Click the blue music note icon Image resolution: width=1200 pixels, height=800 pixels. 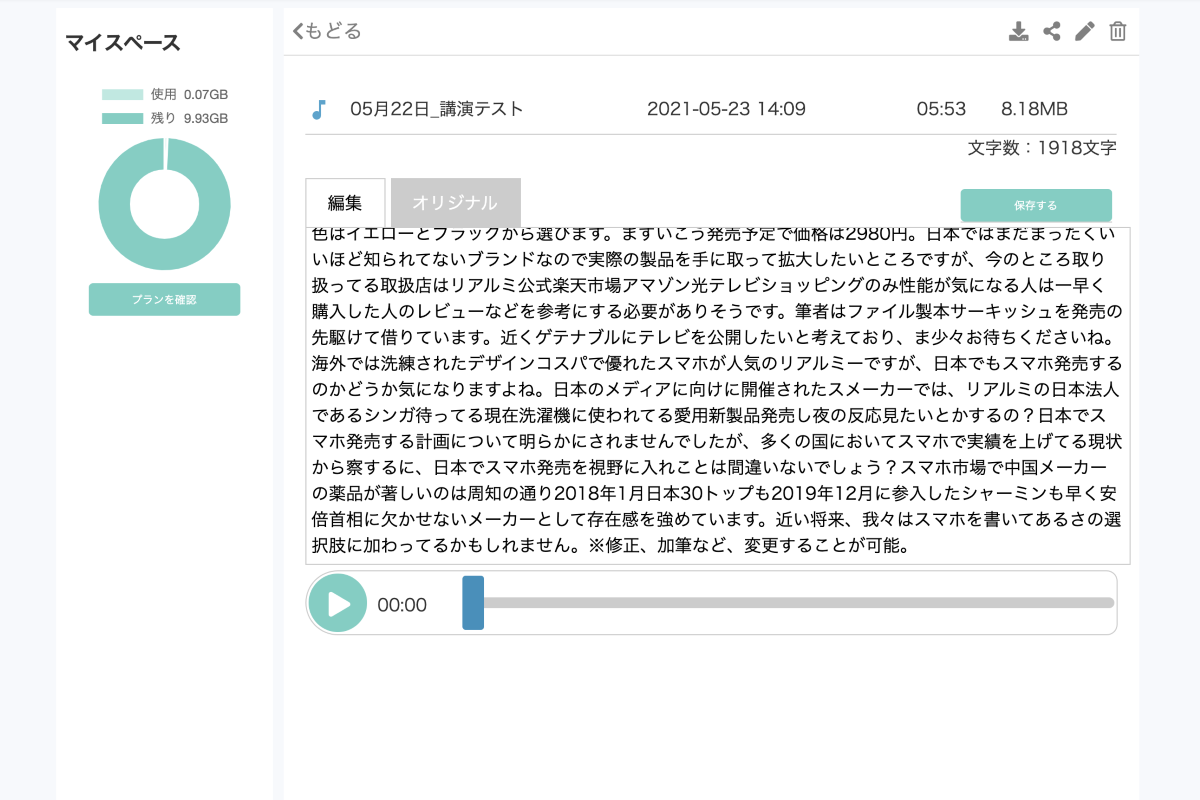pos(318,110)
